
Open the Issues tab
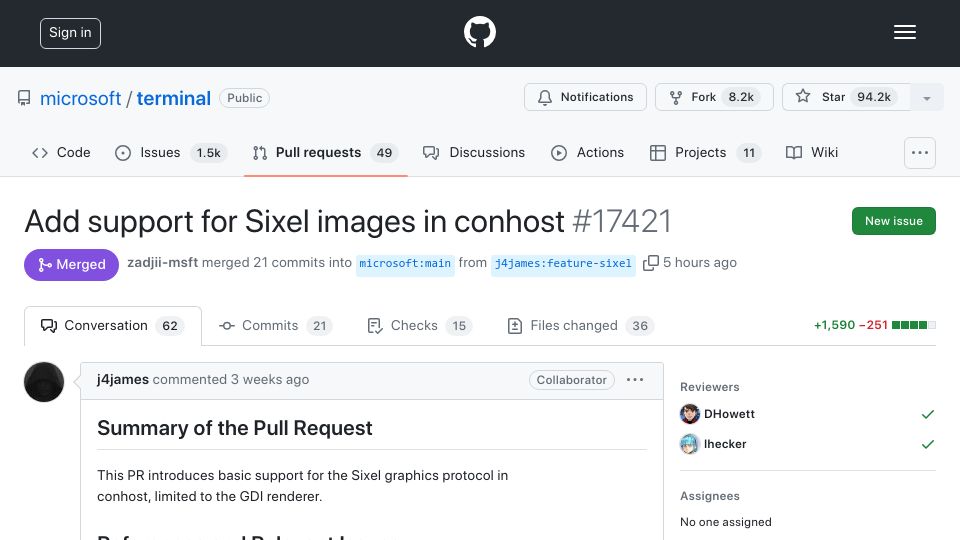(x=171, y=152)
